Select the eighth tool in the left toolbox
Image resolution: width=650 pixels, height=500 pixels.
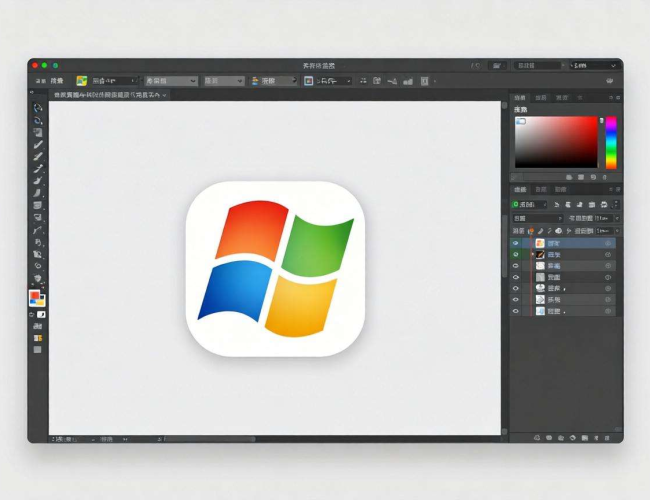(38, 193)
